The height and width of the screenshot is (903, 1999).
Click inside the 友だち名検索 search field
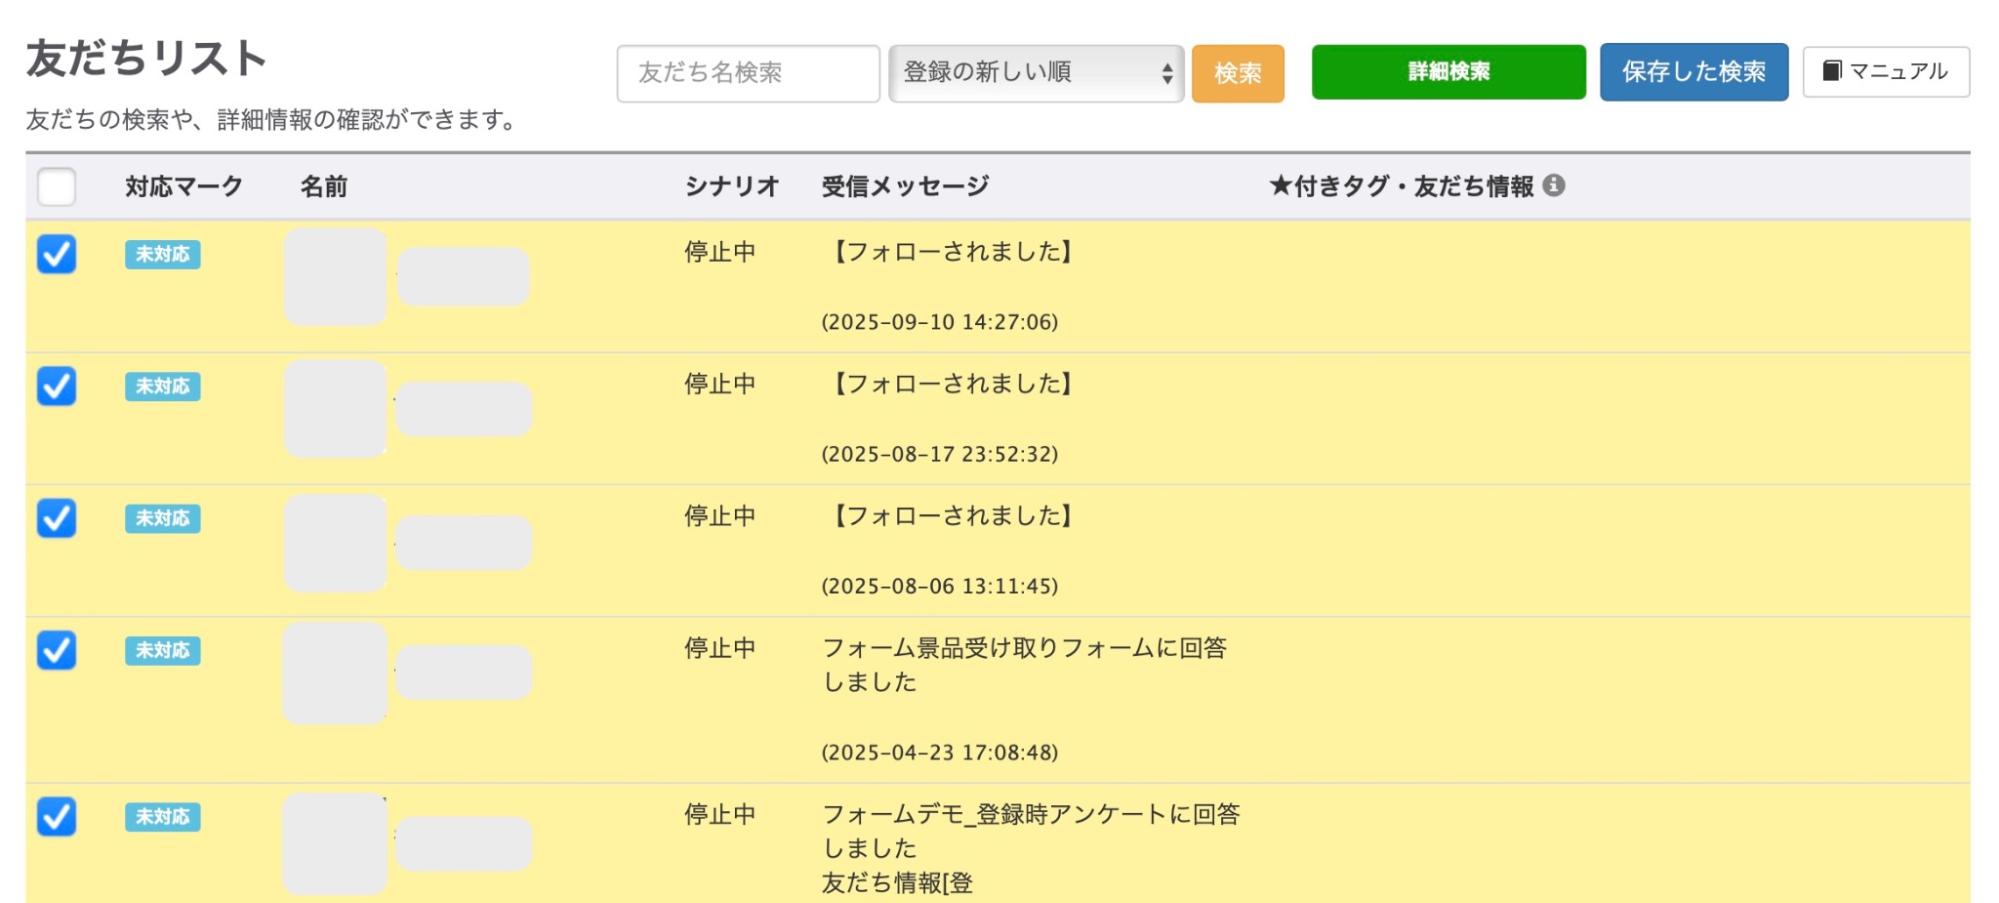point(747,73)
